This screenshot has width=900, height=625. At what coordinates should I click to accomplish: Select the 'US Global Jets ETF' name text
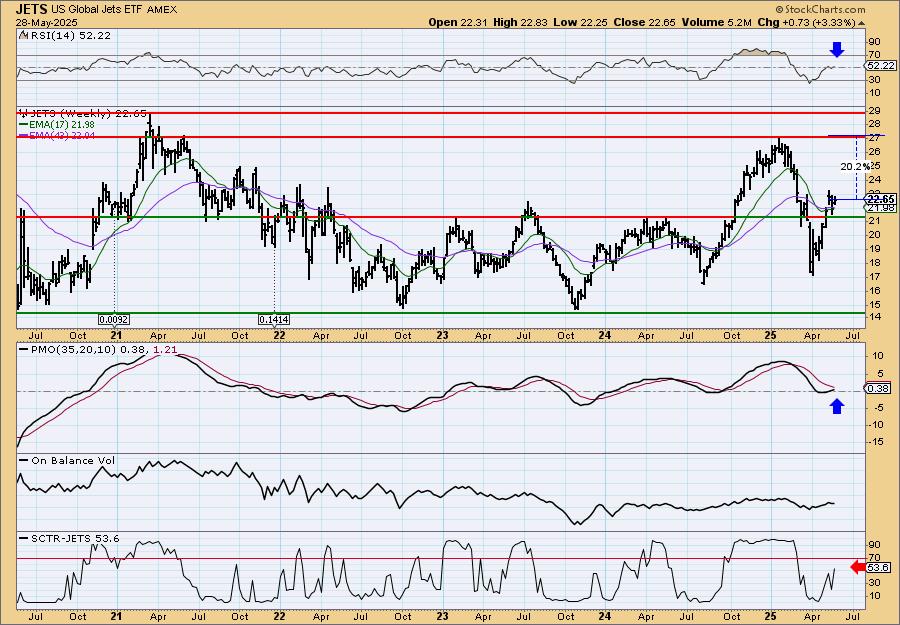tap(97, 10)
